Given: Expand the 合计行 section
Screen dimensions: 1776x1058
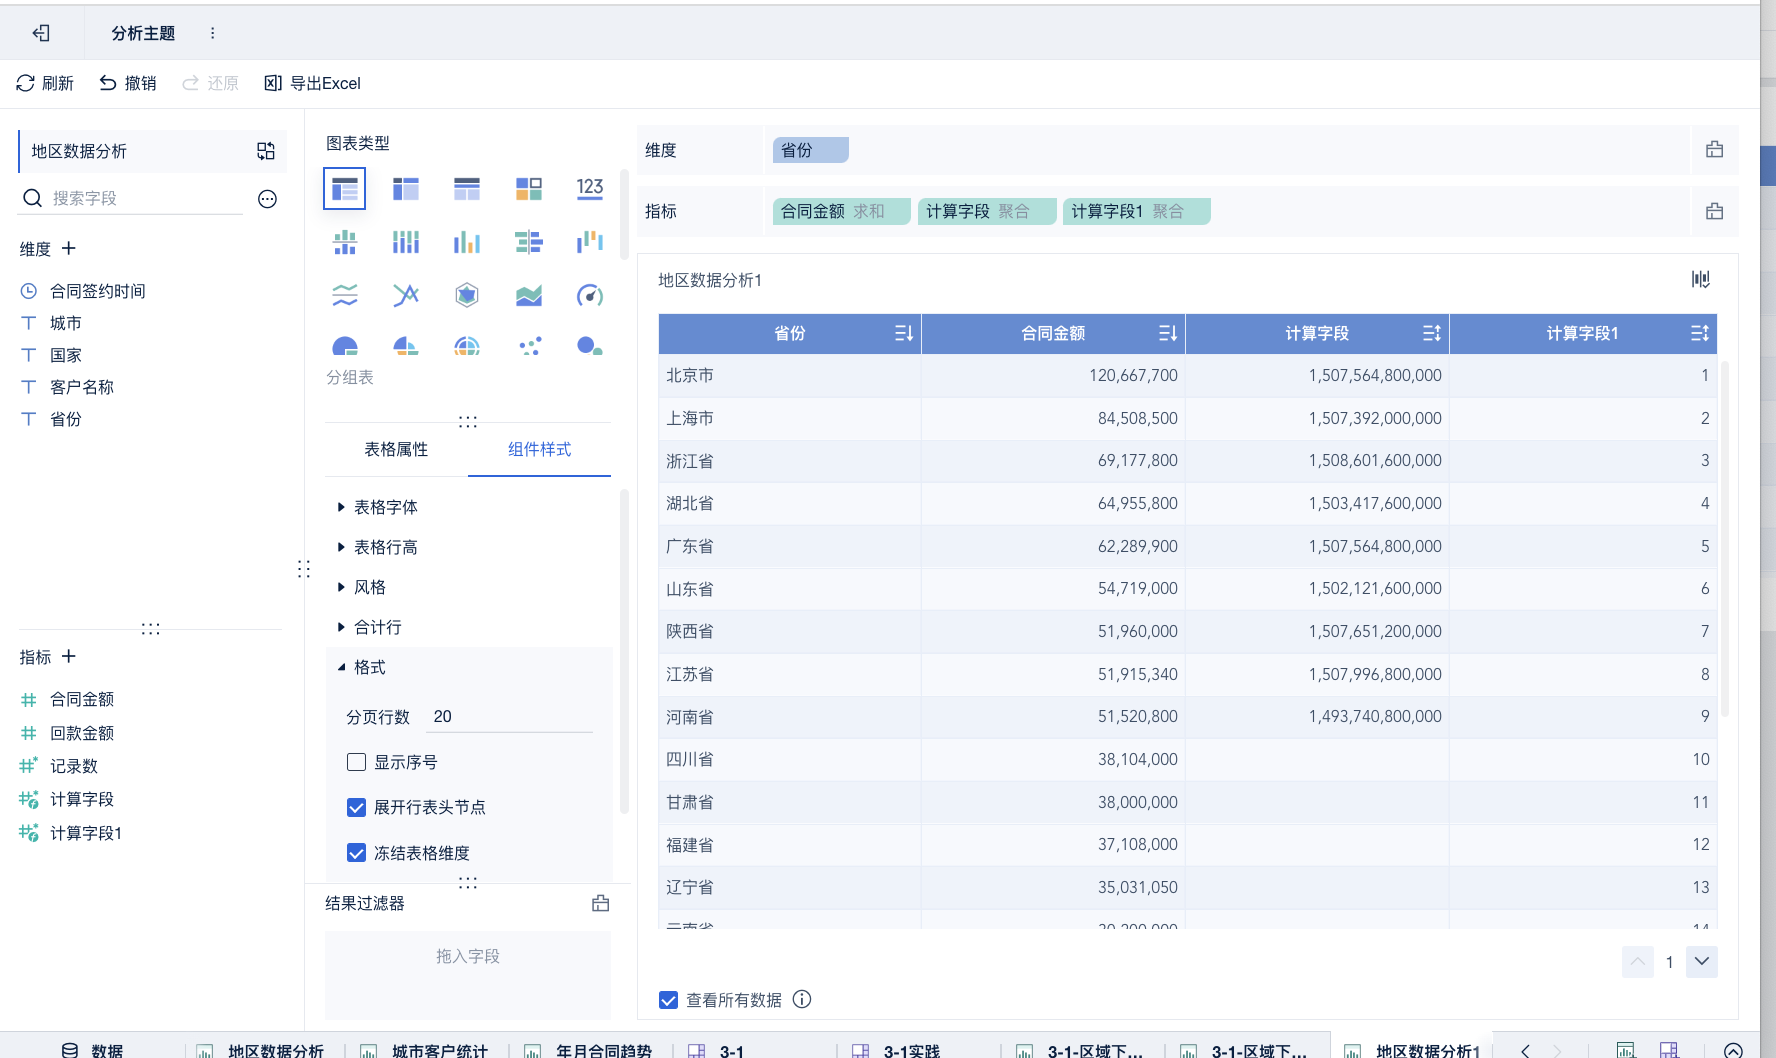Looking at the screenshot, I should point(370,627).
